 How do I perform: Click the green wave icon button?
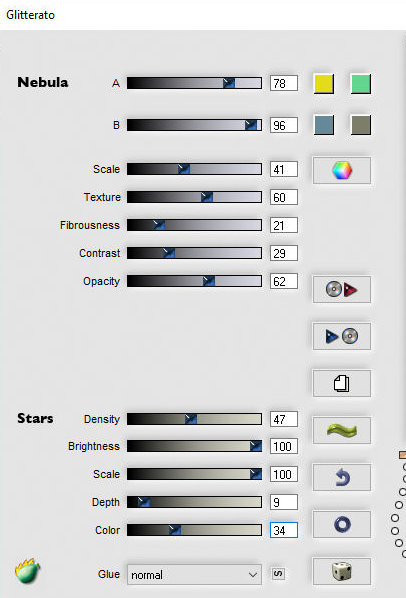[342, 430]
